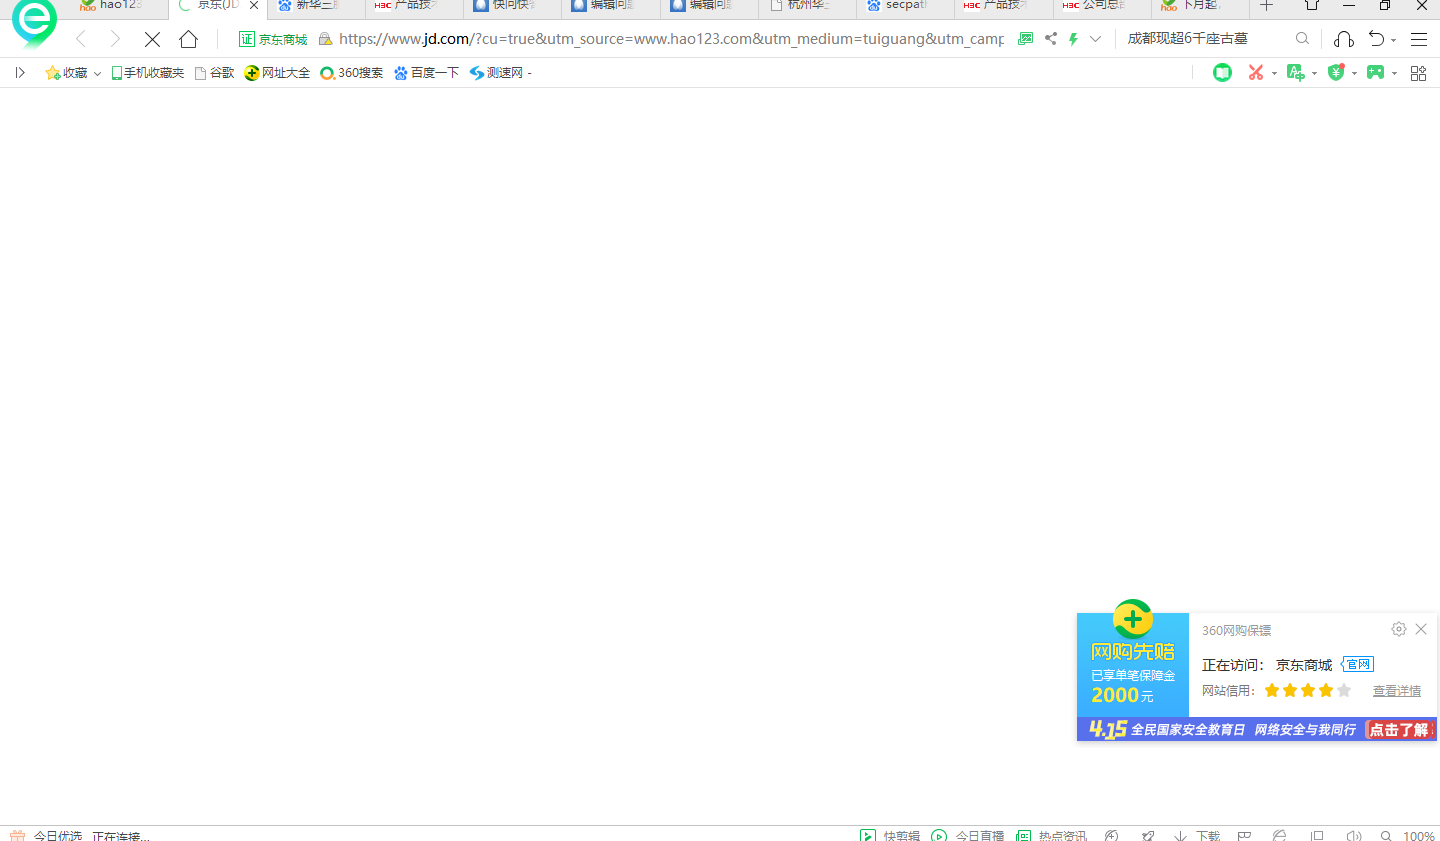1440x841 pixels.
Task: Switch to the H3C 公司总部 tab
Action: tap(1101, 6)
